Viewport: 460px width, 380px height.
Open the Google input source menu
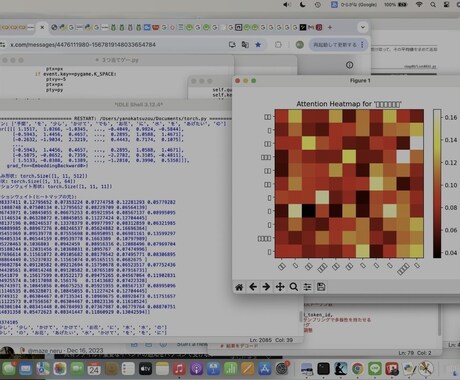[353, 5]
